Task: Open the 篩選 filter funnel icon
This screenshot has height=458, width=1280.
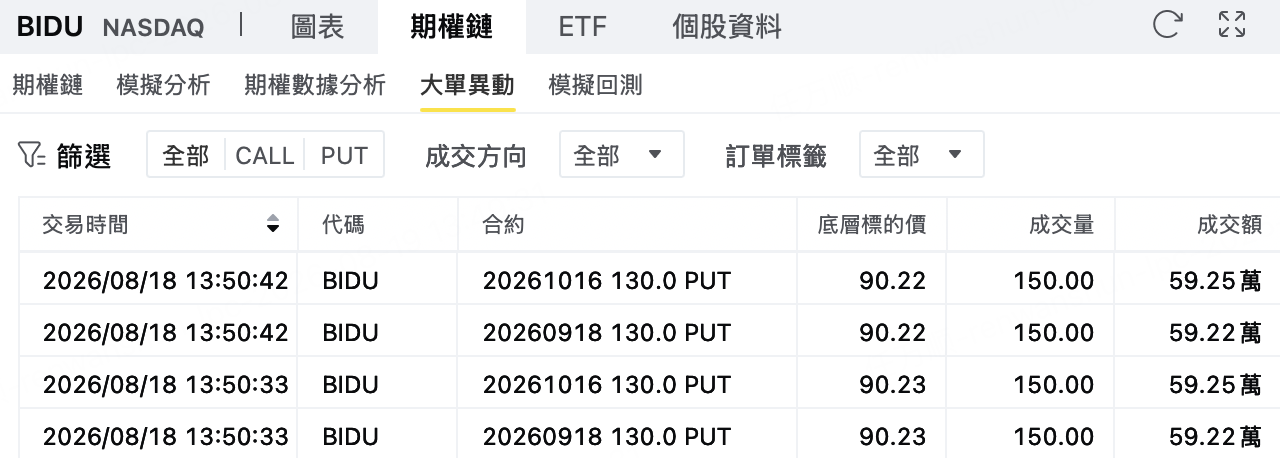Action: 32,155
